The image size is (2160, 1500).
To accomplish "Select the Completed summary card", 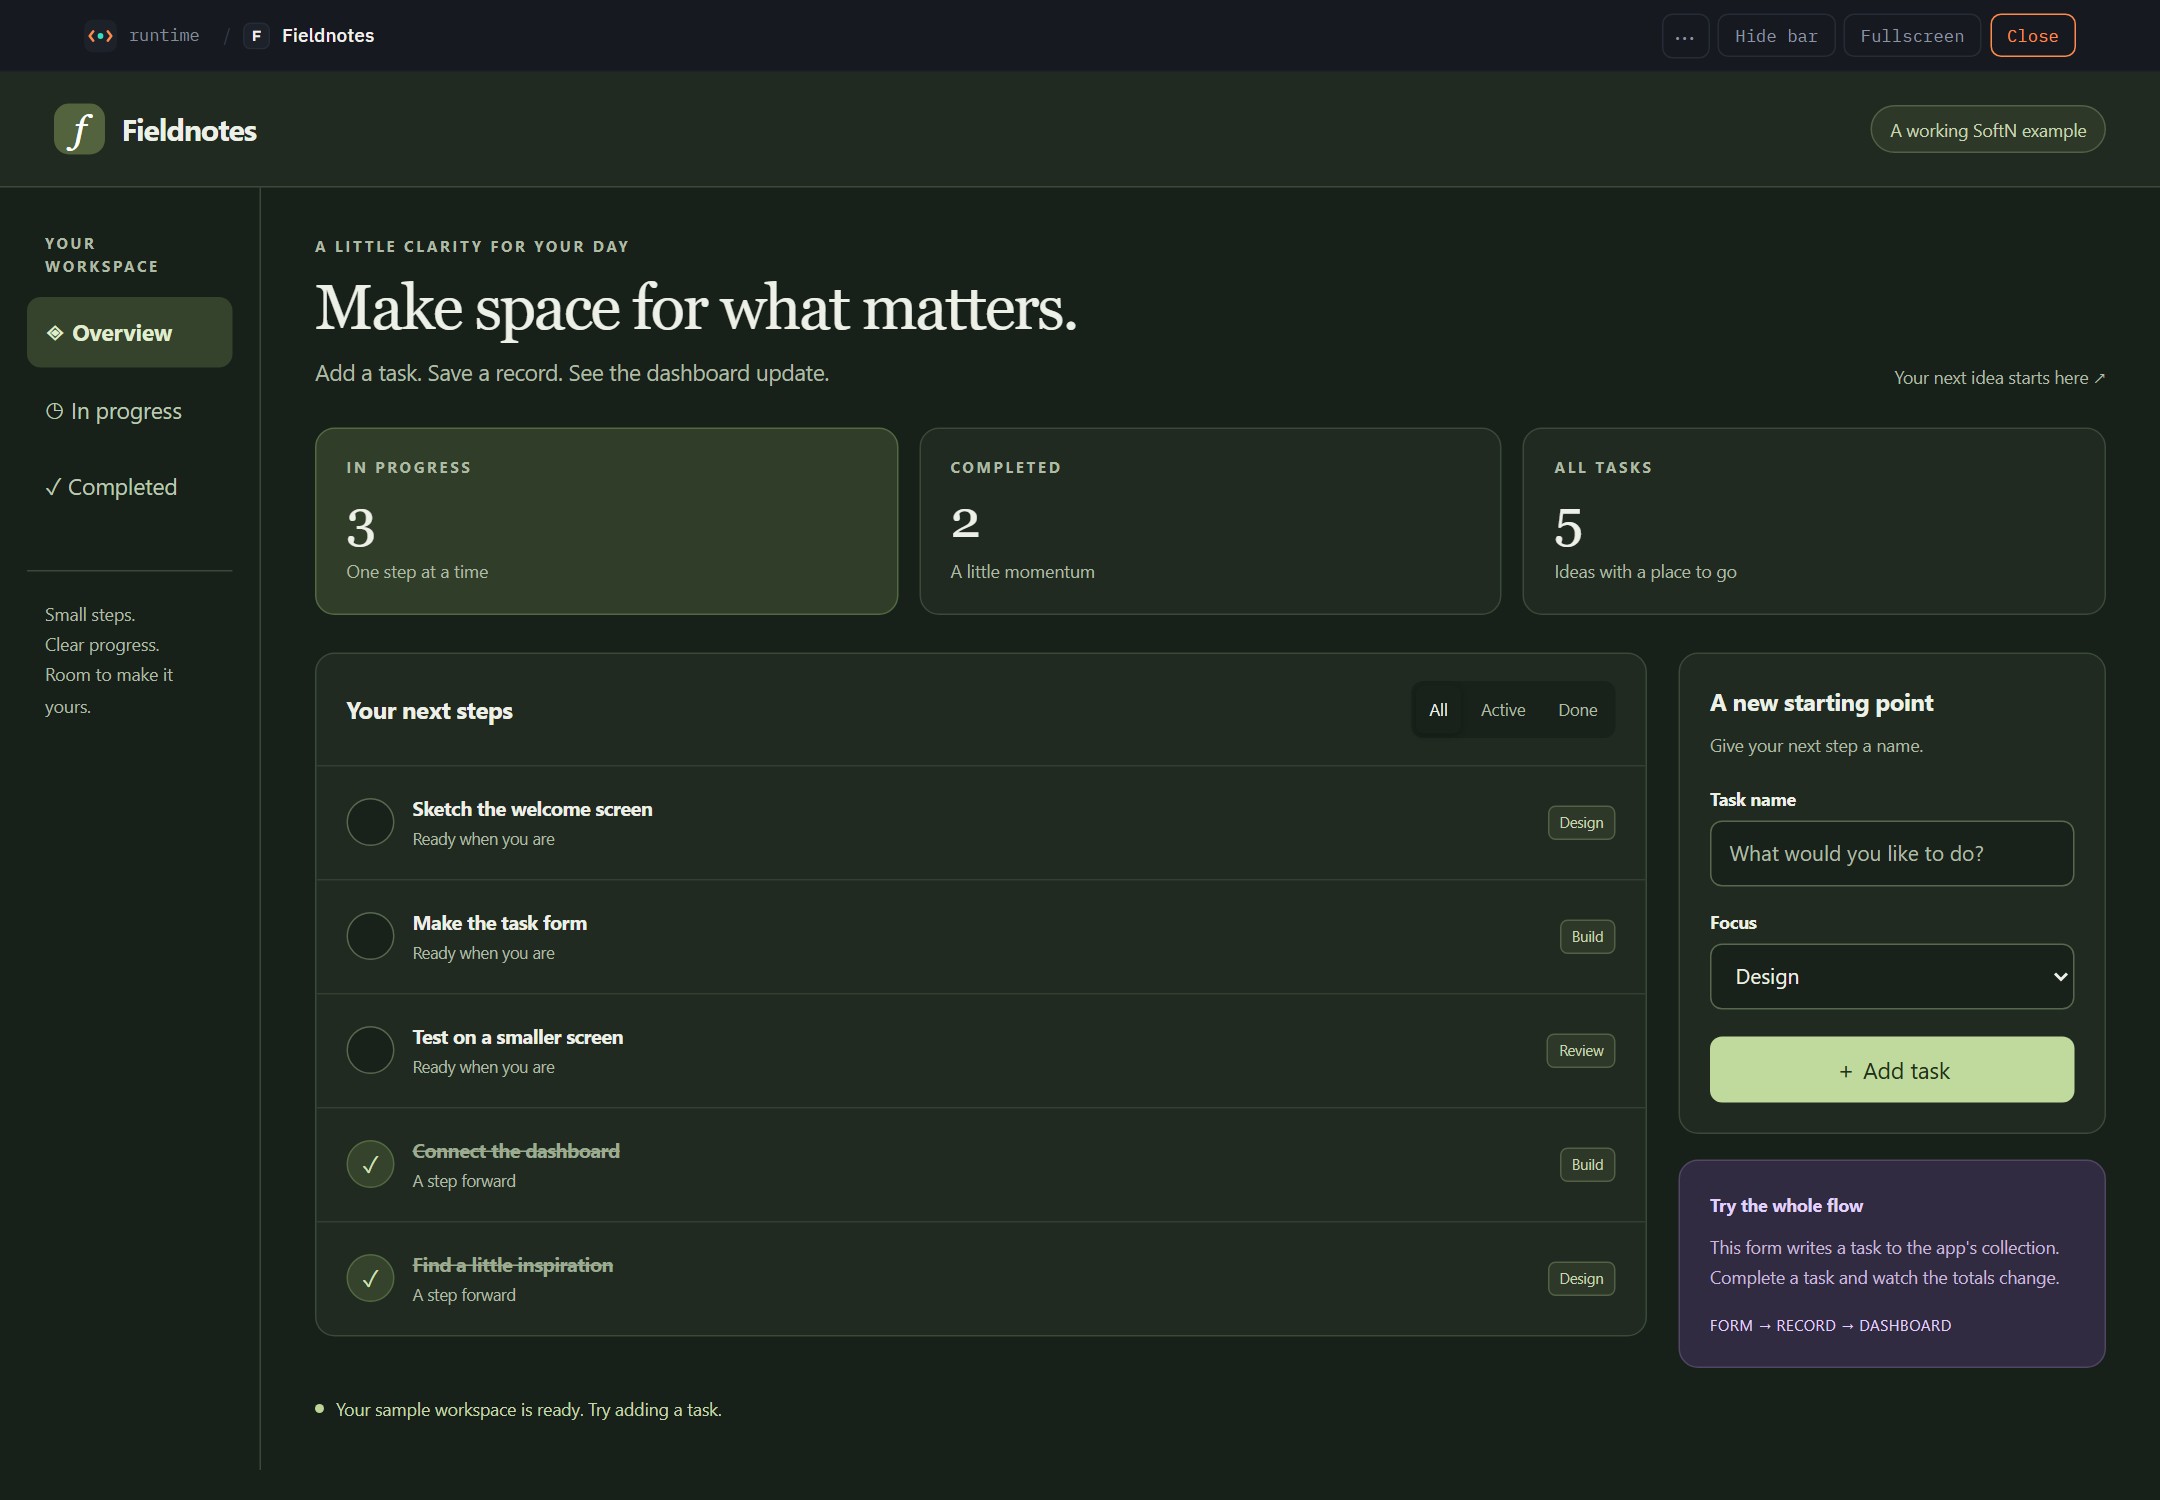I will 1210,521.
